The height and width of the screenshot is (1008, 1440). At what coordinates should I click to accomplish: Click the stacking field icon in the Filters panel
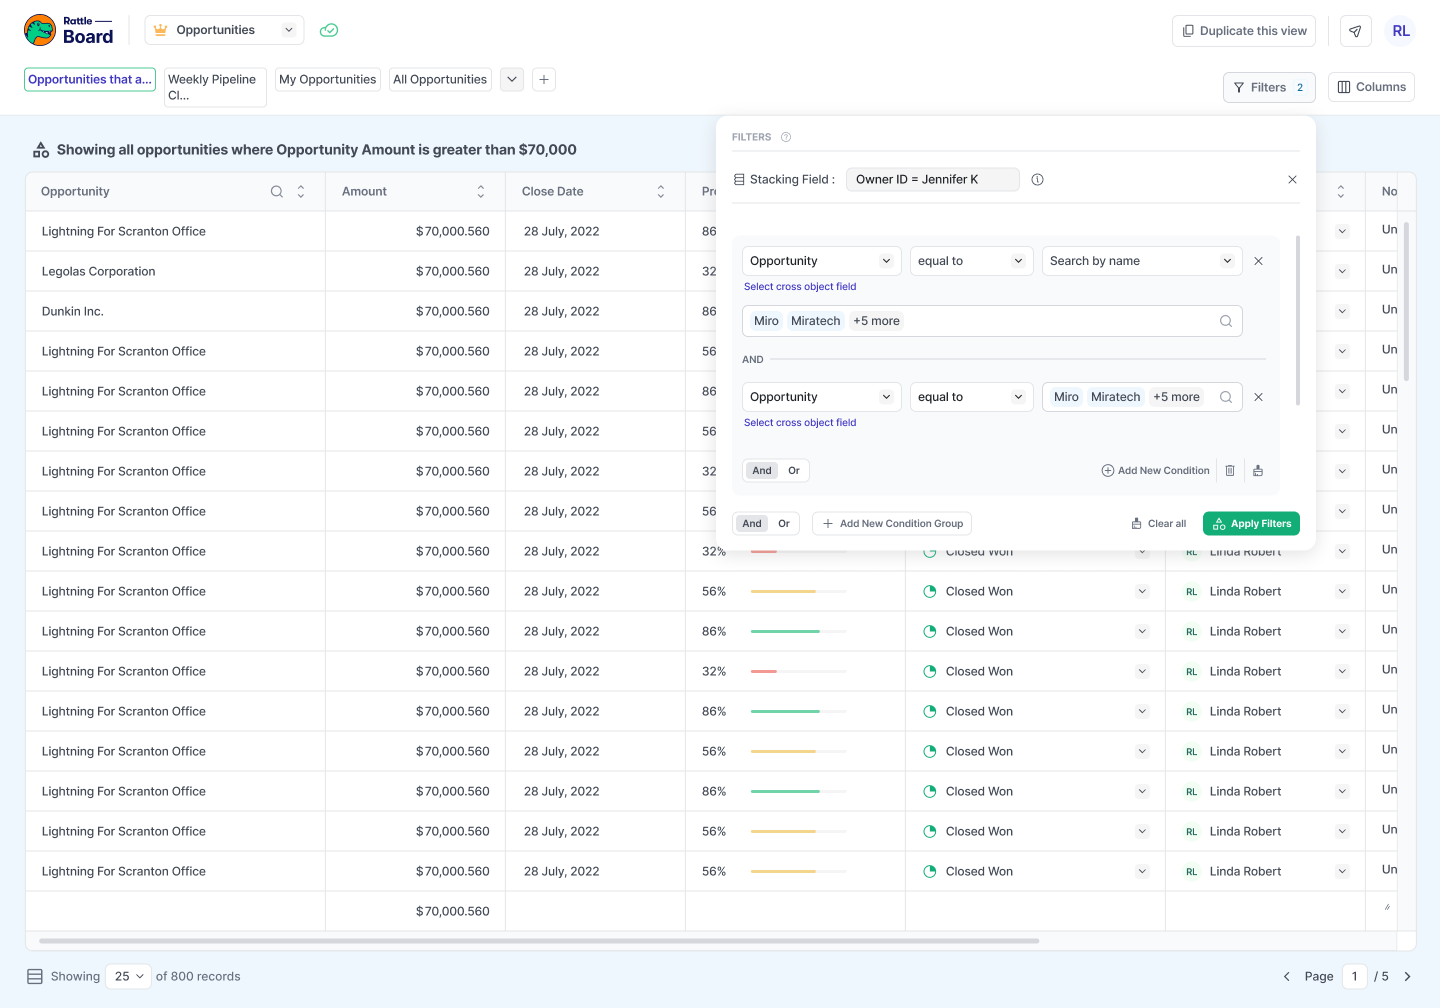pyautogui.click(x=738, y=179)
